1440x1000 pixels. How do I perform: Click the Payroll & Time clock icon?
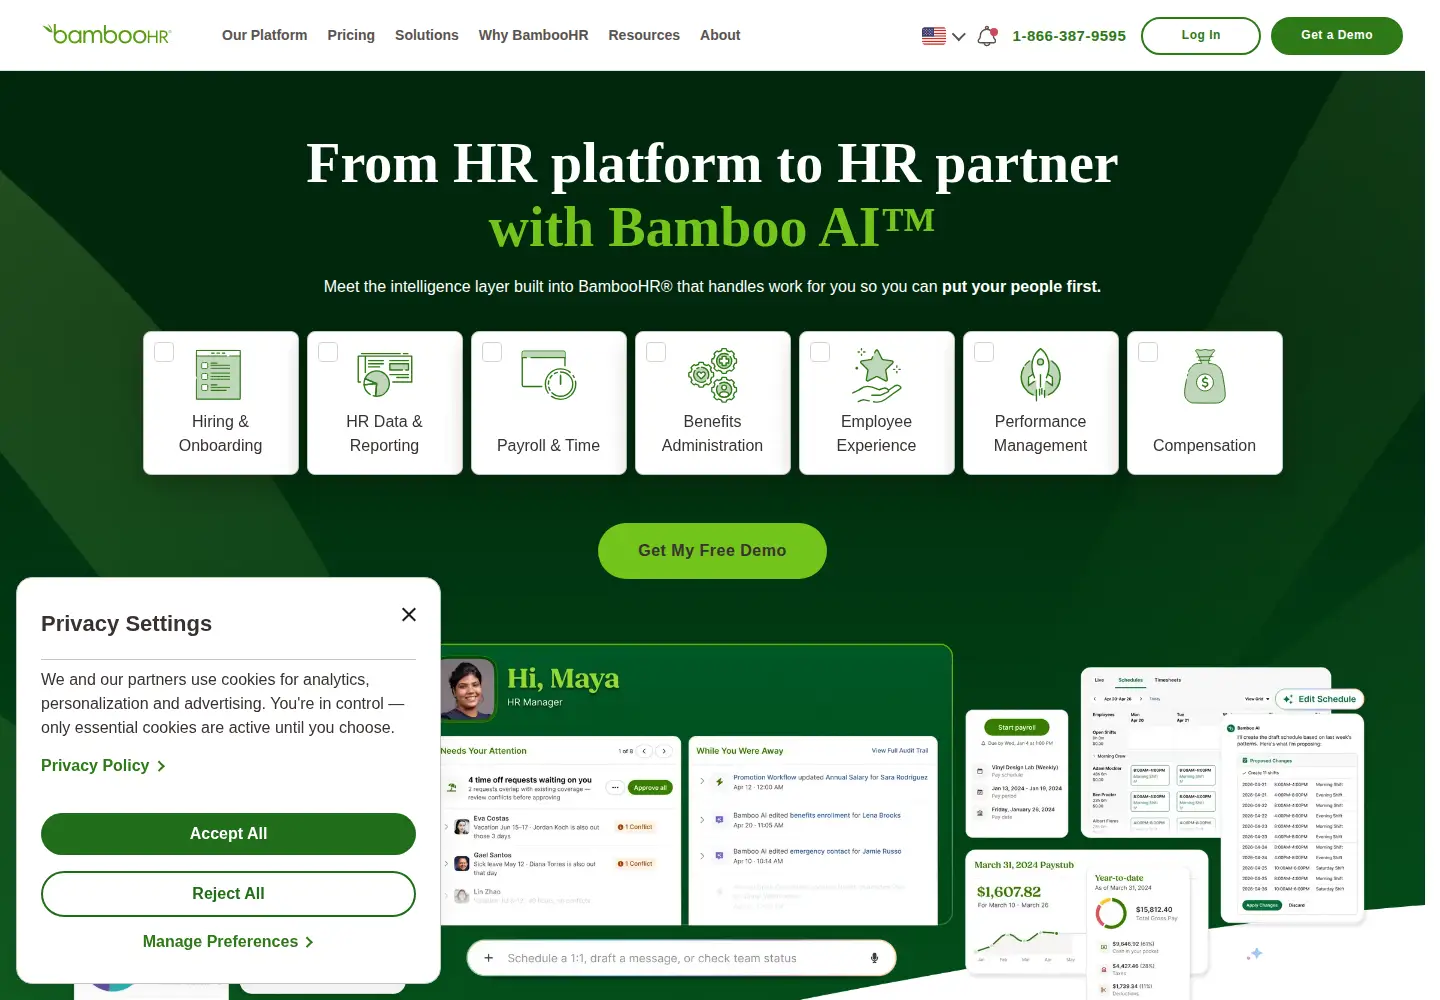pyautogui.click(x=549, y=375)
